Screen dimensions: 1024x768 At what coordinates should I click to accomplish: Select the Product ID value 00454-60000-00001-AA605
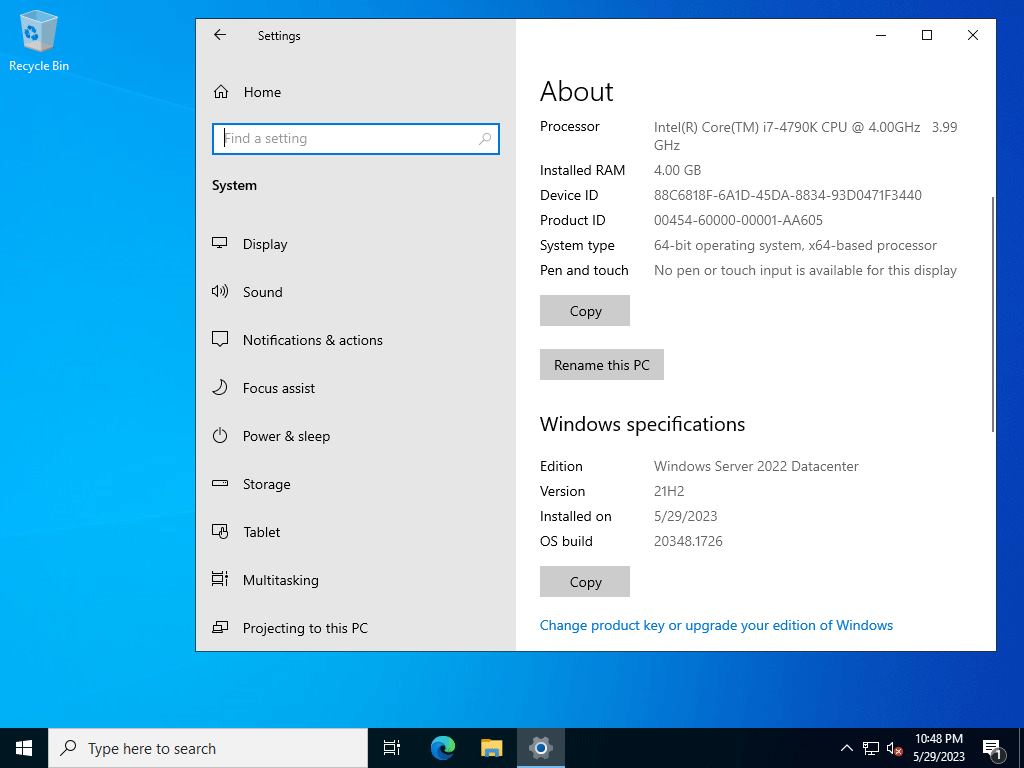pyautogui.click(x=738, y=221)
